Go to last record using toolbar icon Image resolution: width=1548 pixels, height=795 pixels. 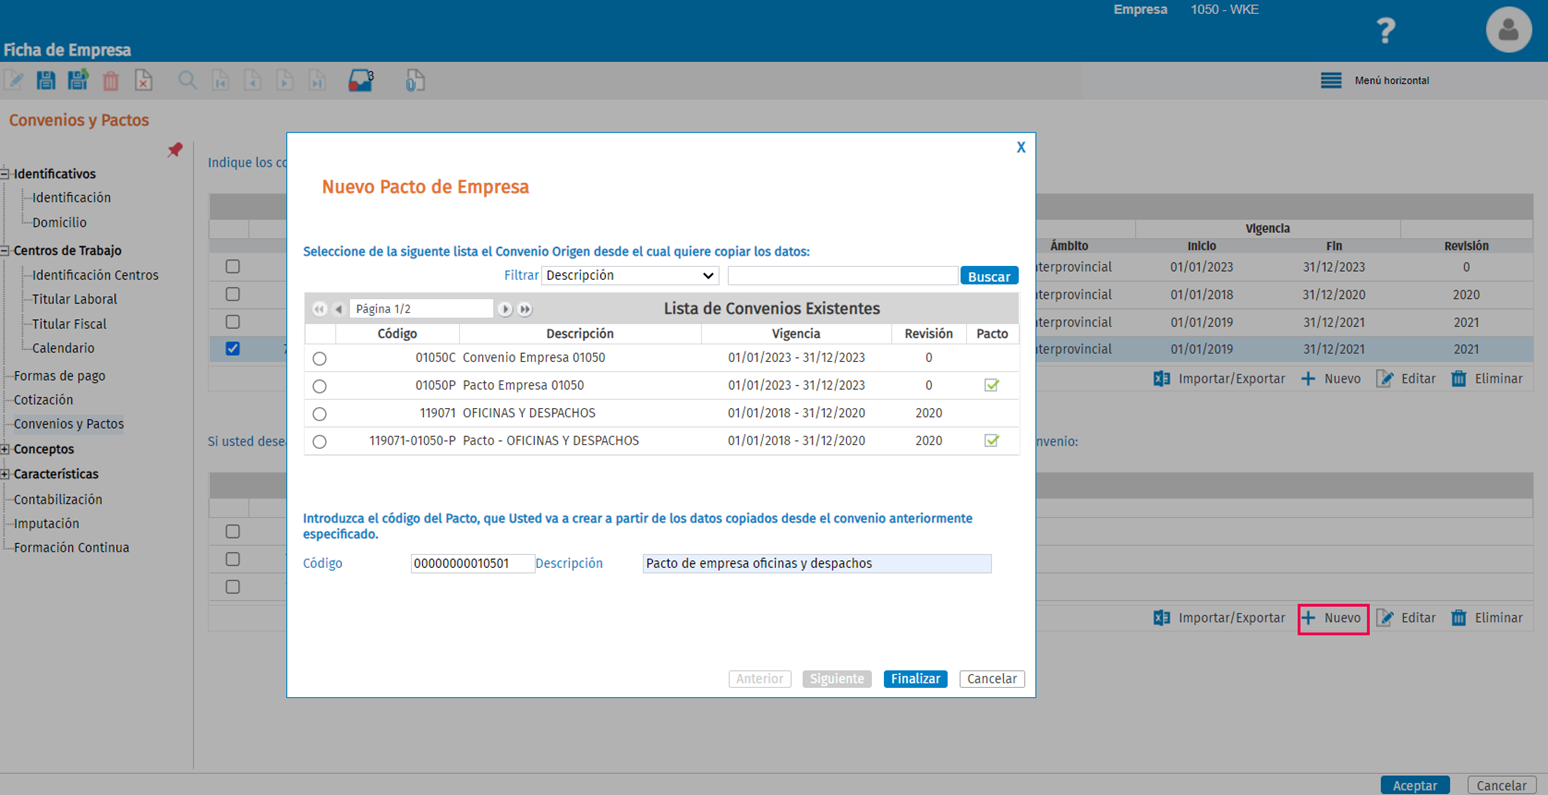click(317, 81)
